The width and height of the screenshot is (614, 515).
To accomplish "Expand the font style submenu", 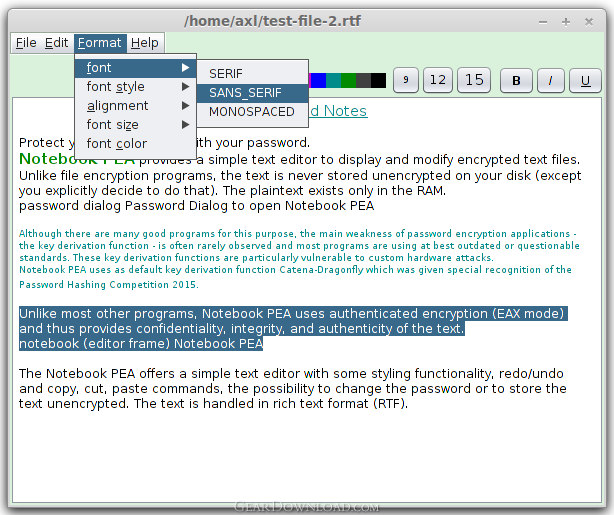I will click(135, 87).
